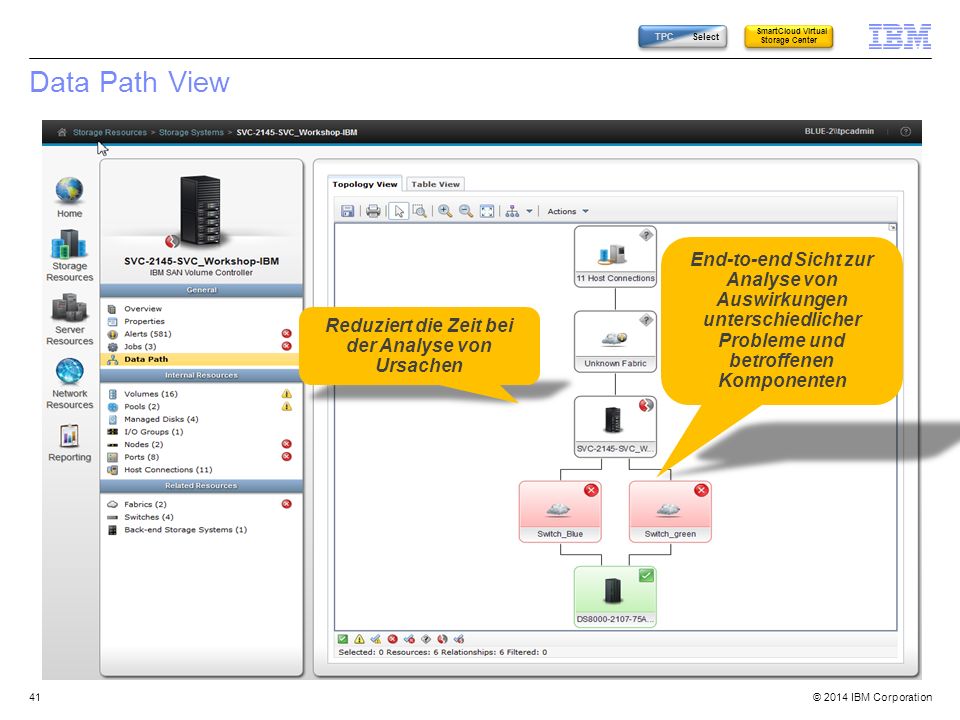Toggle the Error acknowledged filter
Image resolution: width=960 pixels, height=720 pixels.
(x=409, y=639)
